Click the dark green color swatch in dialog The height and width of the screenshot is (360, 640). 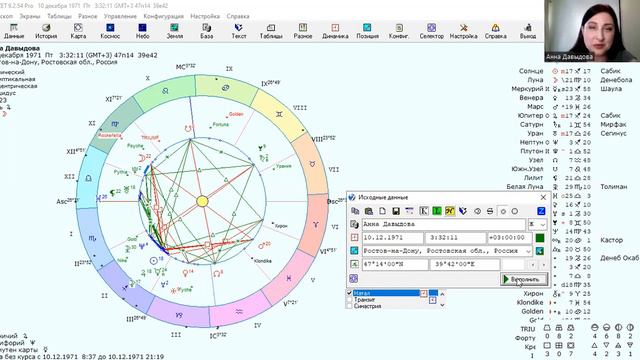point(540,238)
